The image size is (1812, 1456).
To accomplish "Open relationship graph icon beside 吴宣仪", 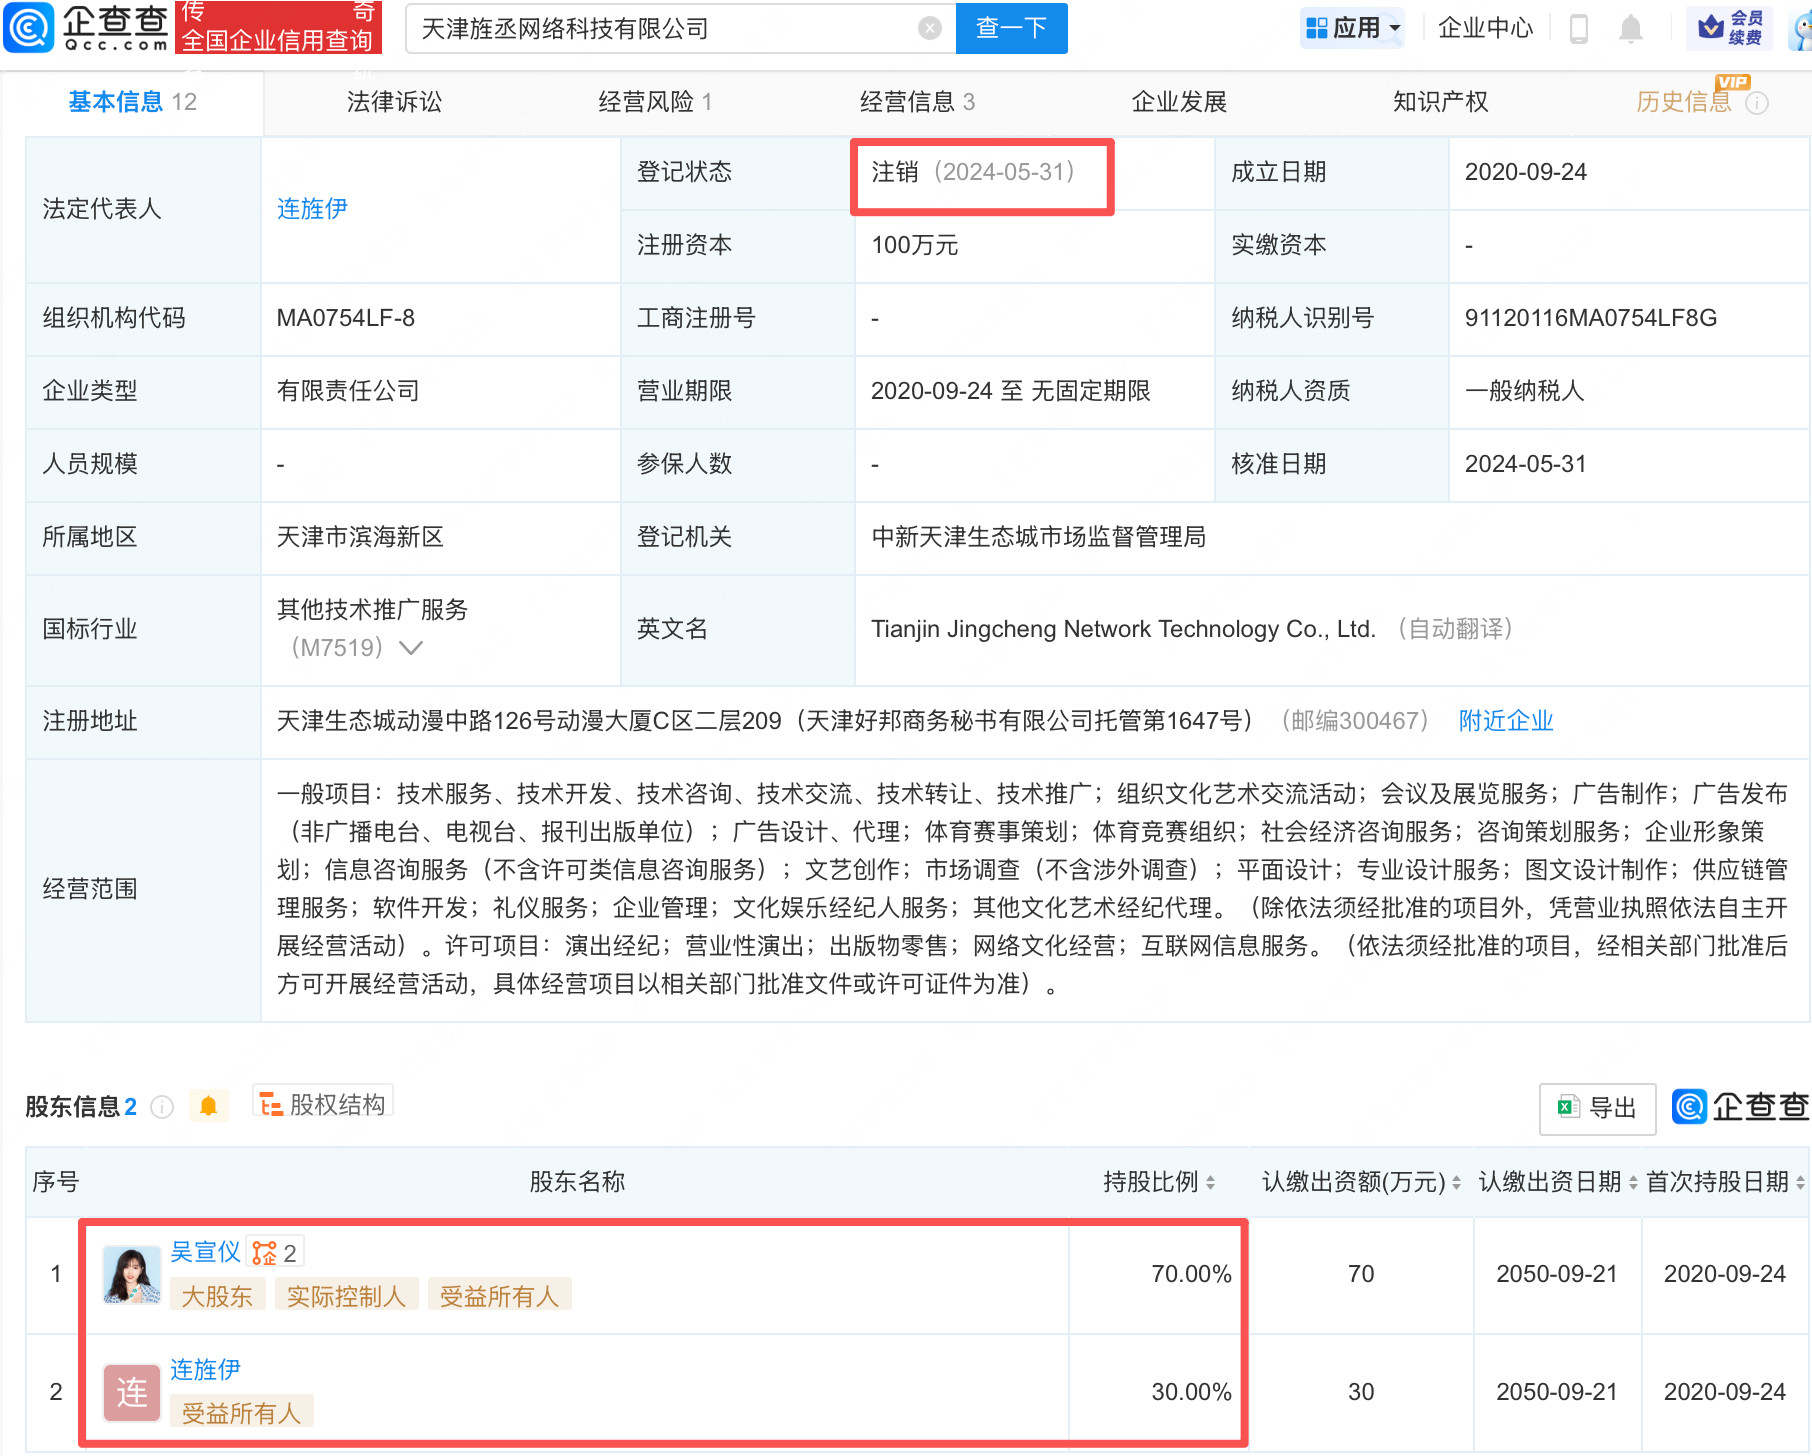I will tap(264, 1250).
